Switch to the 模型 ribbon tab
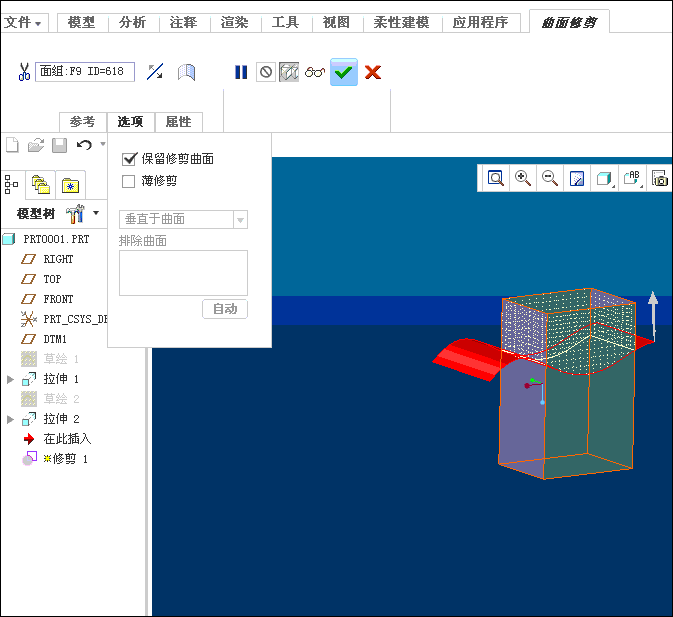The height and width of the screenshot is (617, 673). pyautogui.click(x=82, y=22)
